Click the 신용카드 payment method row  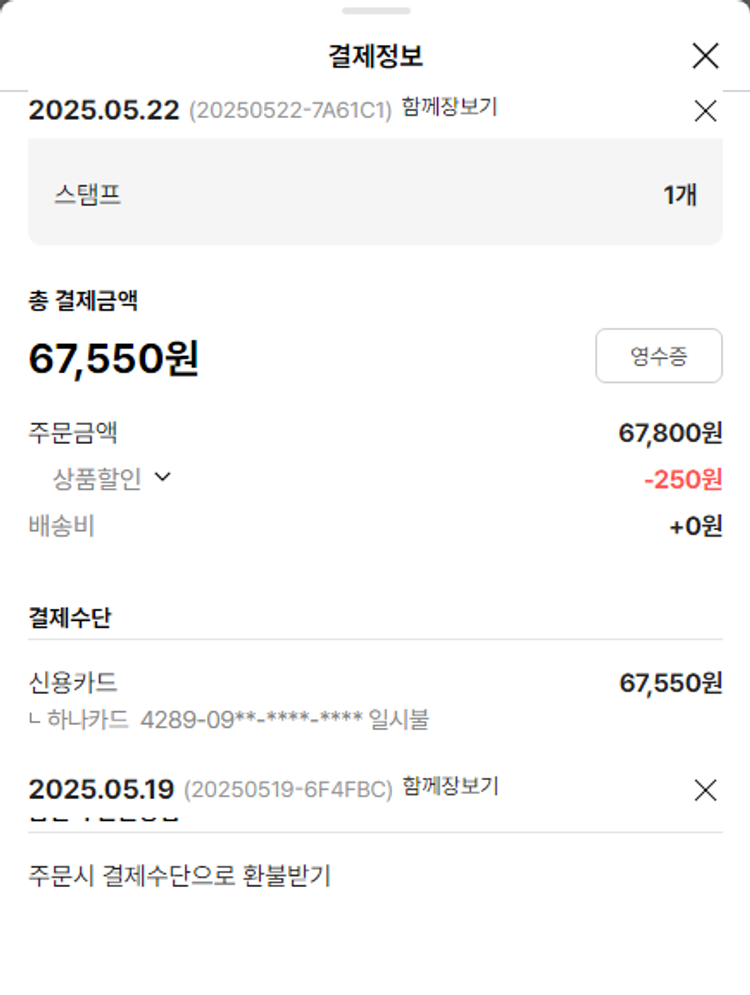pyautogui.click(x=74, y=683)
